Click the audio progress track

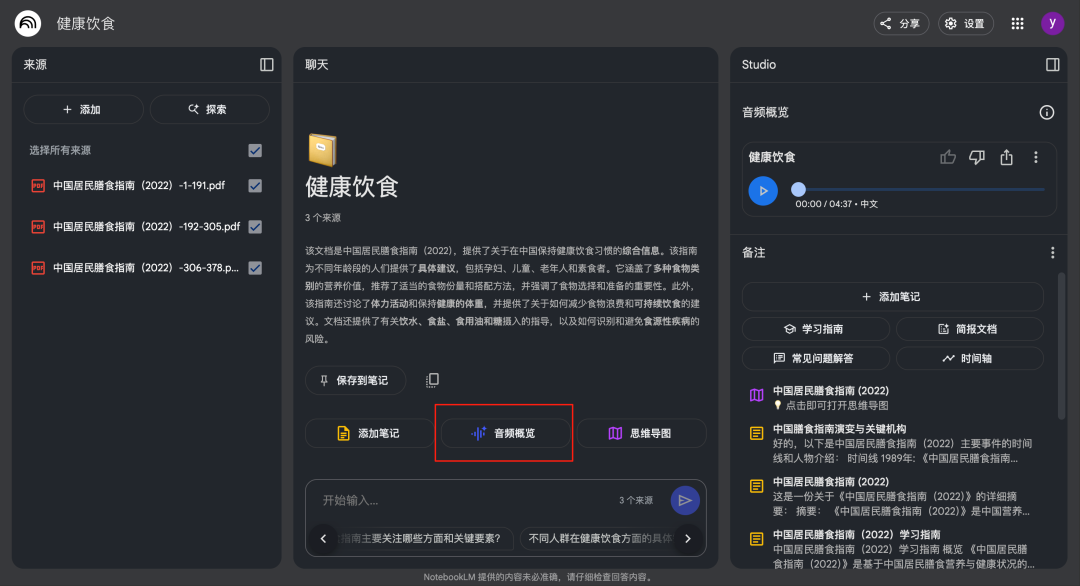(x=920, y=189)
